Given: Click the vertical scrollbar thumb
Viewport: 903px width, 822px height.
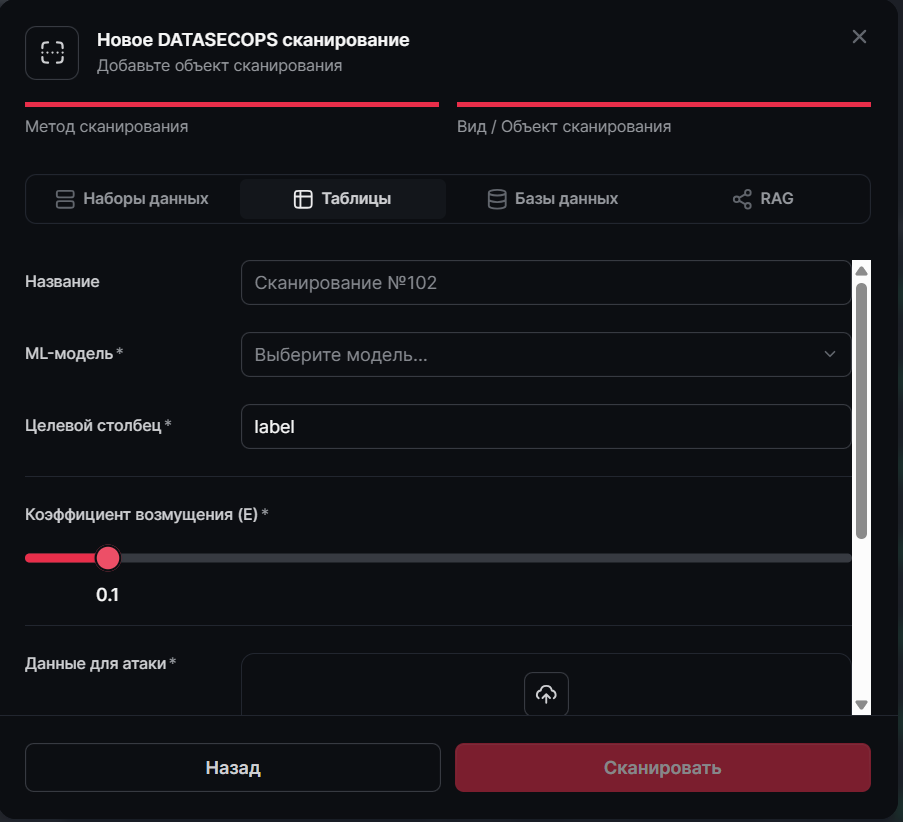Looking at the screenshot, I should pos(861,411).
